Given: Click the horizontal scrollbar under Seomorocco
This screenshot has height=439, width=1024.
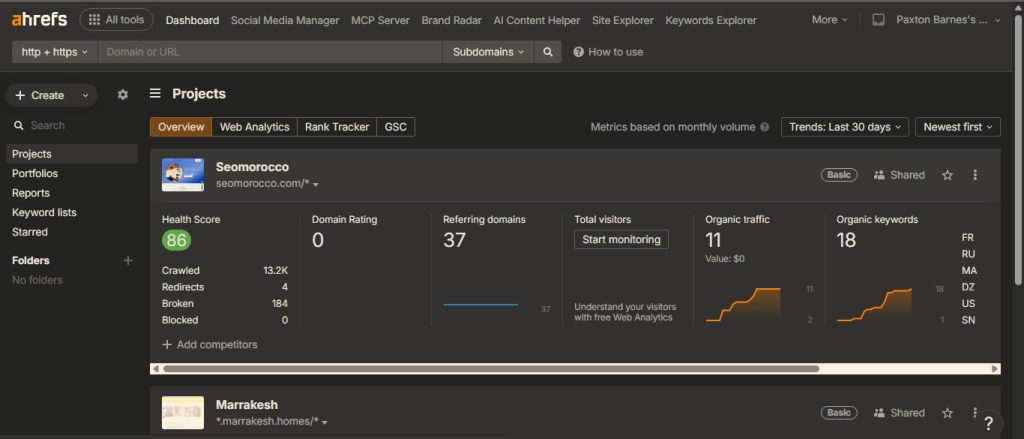Looking at the screenshot, I should pyautogui.click(x=490, y=369).
